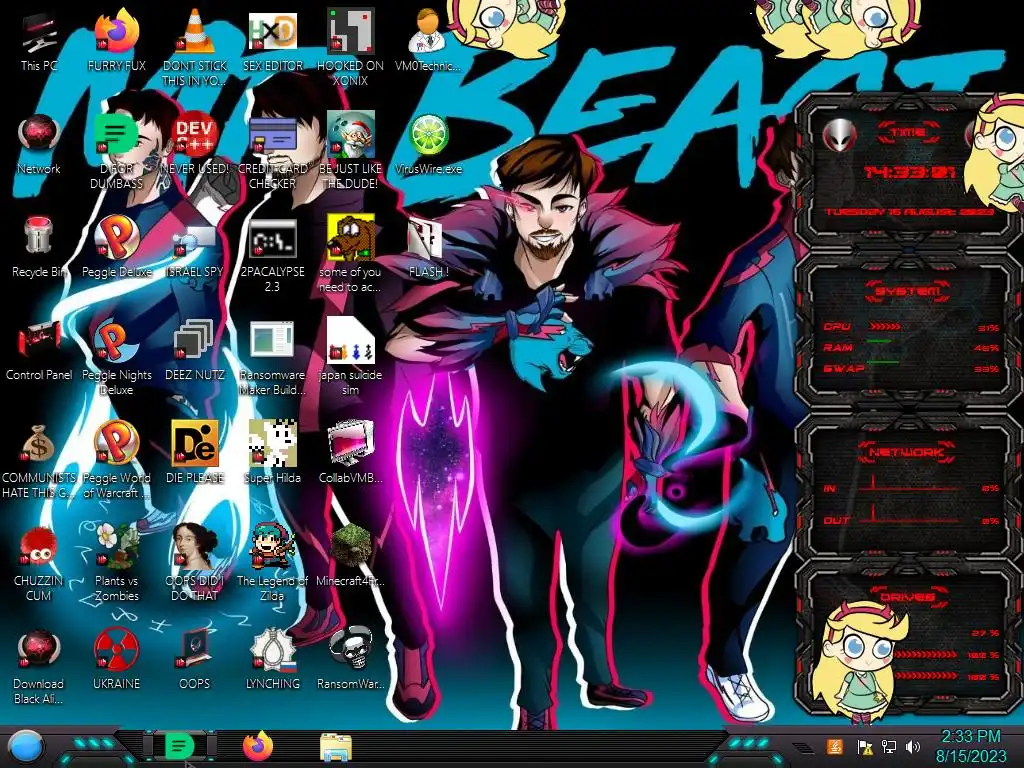Screen dimensions: 1024x768
Task: Click the Start orb on the taskbar
Action: coord(26,747)
